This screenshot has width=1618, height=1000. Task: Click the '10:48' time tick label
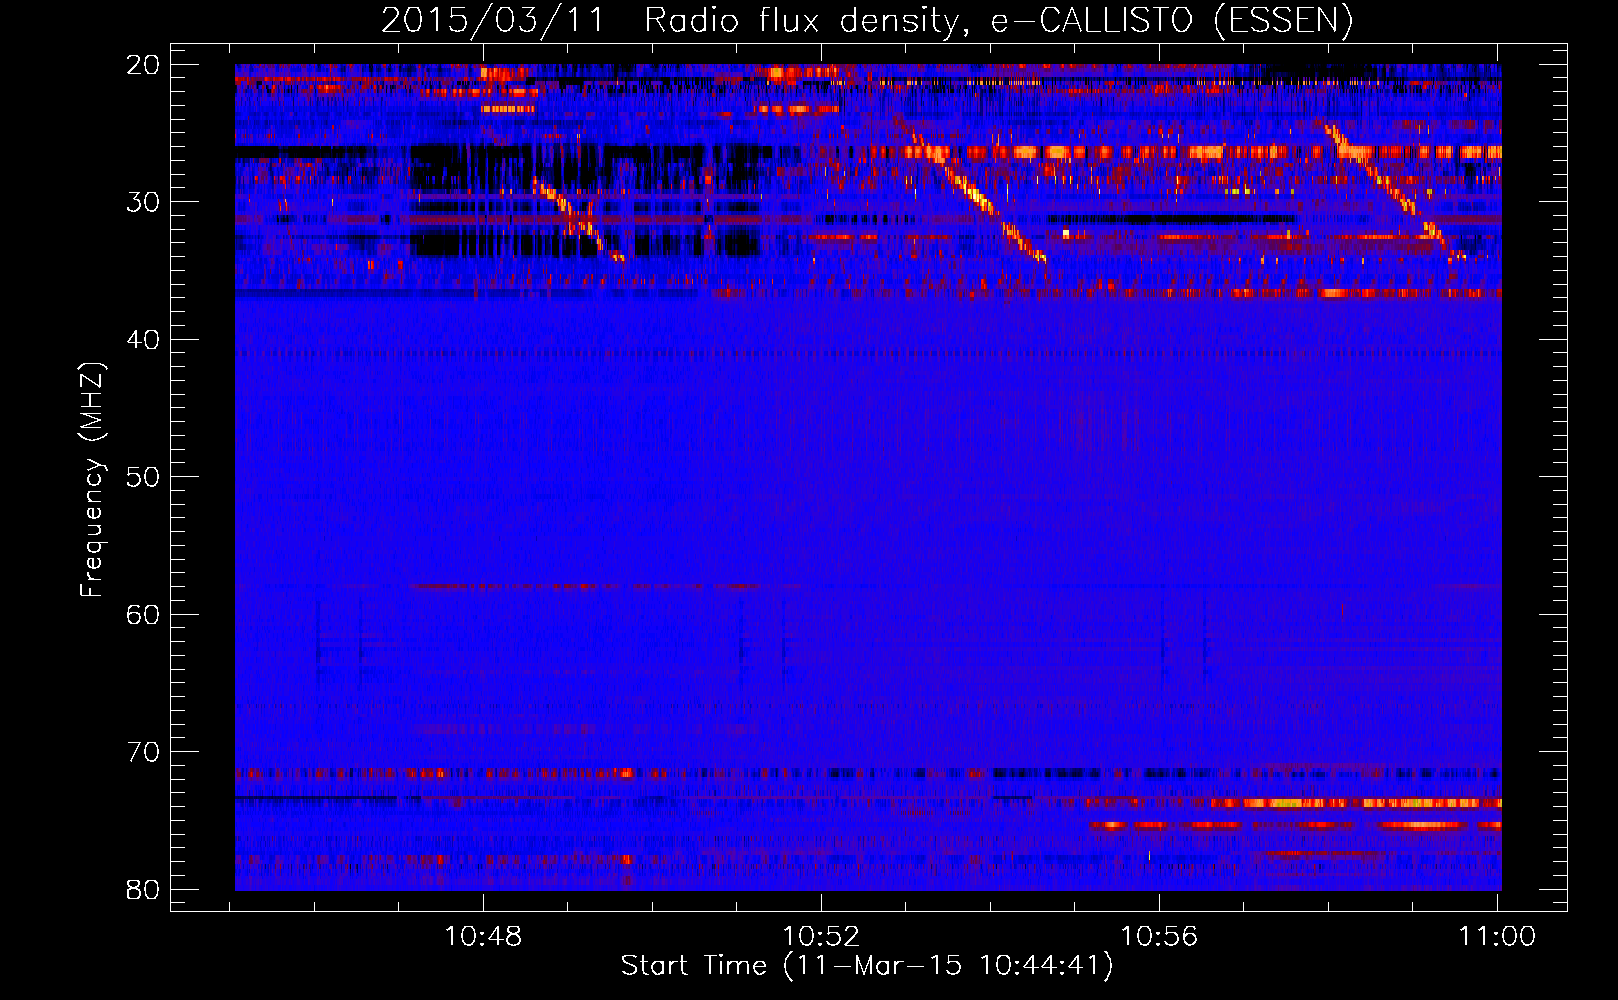(483, 937)
